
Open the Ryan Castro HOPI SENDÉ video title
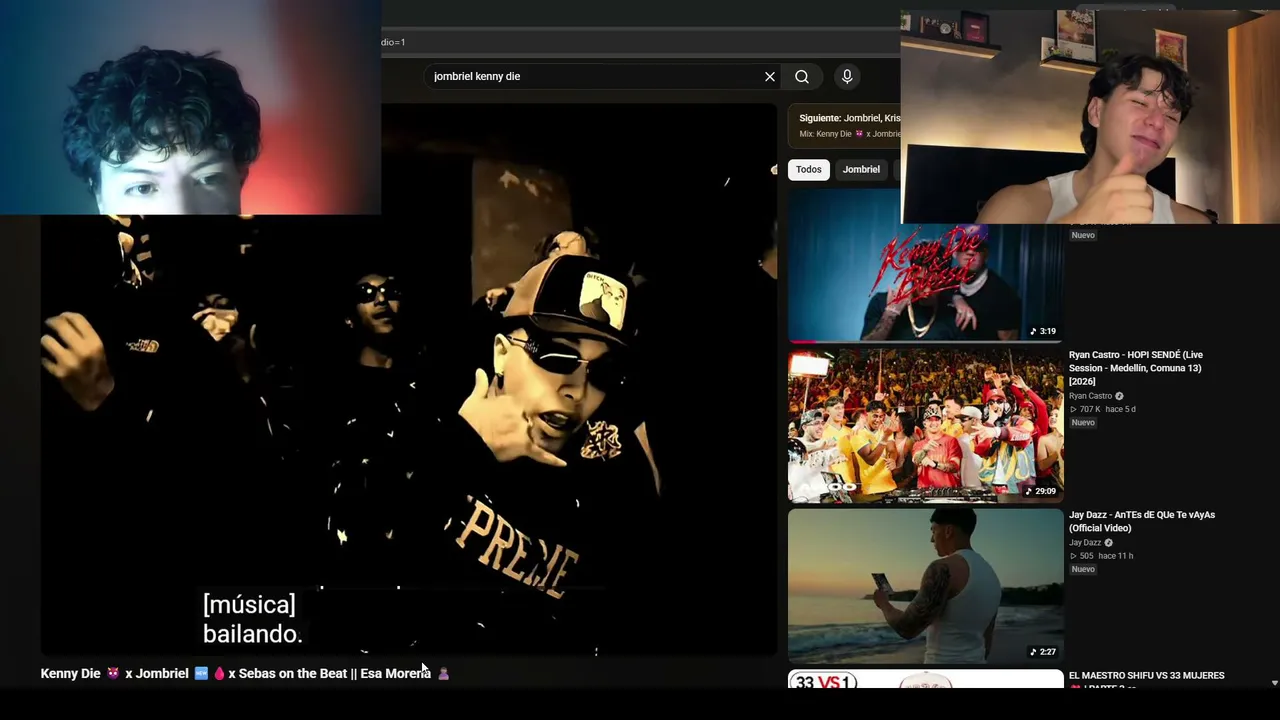click(x=1136, y=368)
